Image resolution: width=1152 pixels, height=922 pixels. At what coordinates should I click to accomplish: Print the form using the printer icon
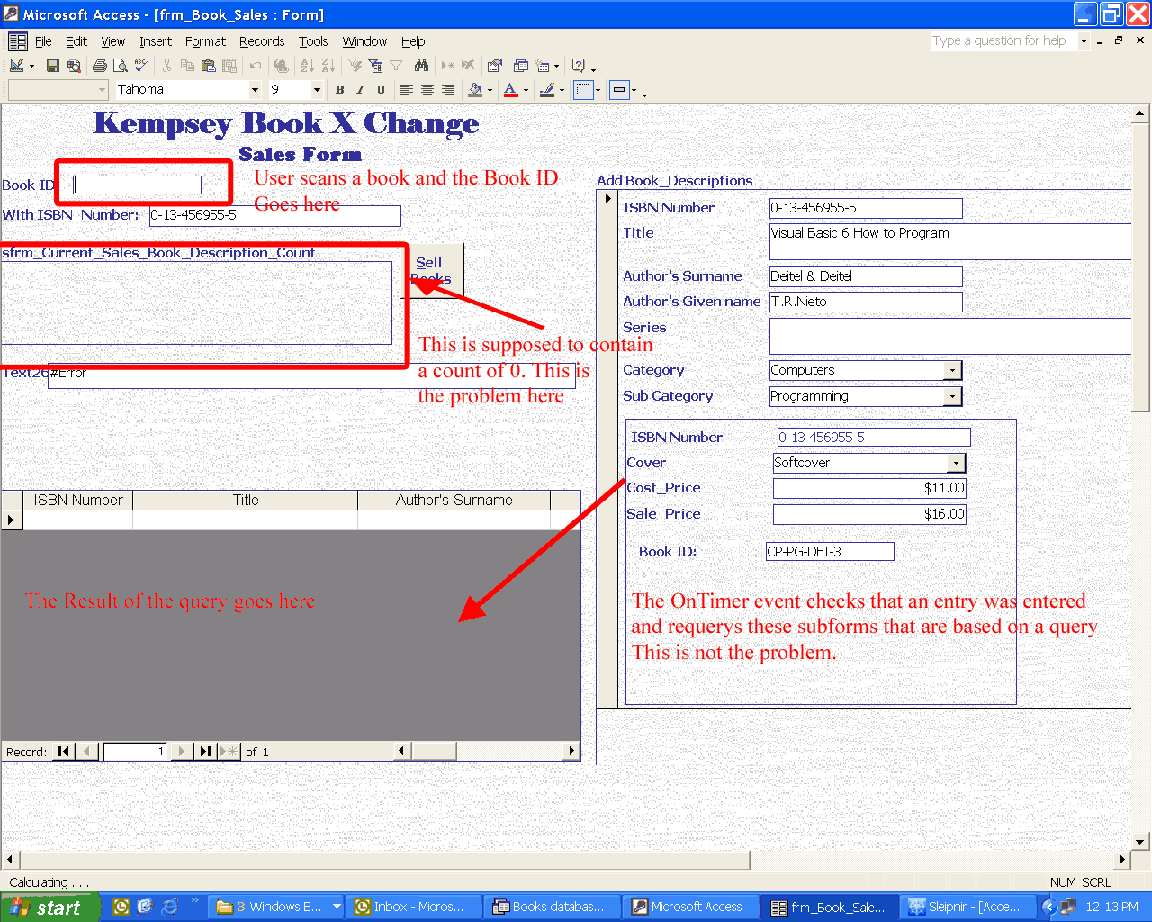pos(100,66)
